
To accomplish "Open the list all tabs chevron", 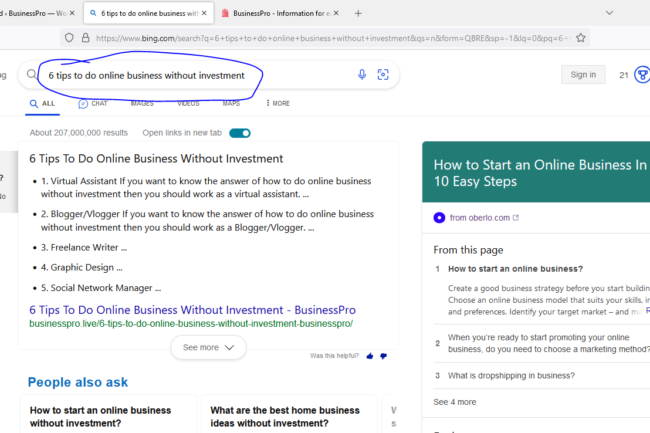I will (609, 13).
